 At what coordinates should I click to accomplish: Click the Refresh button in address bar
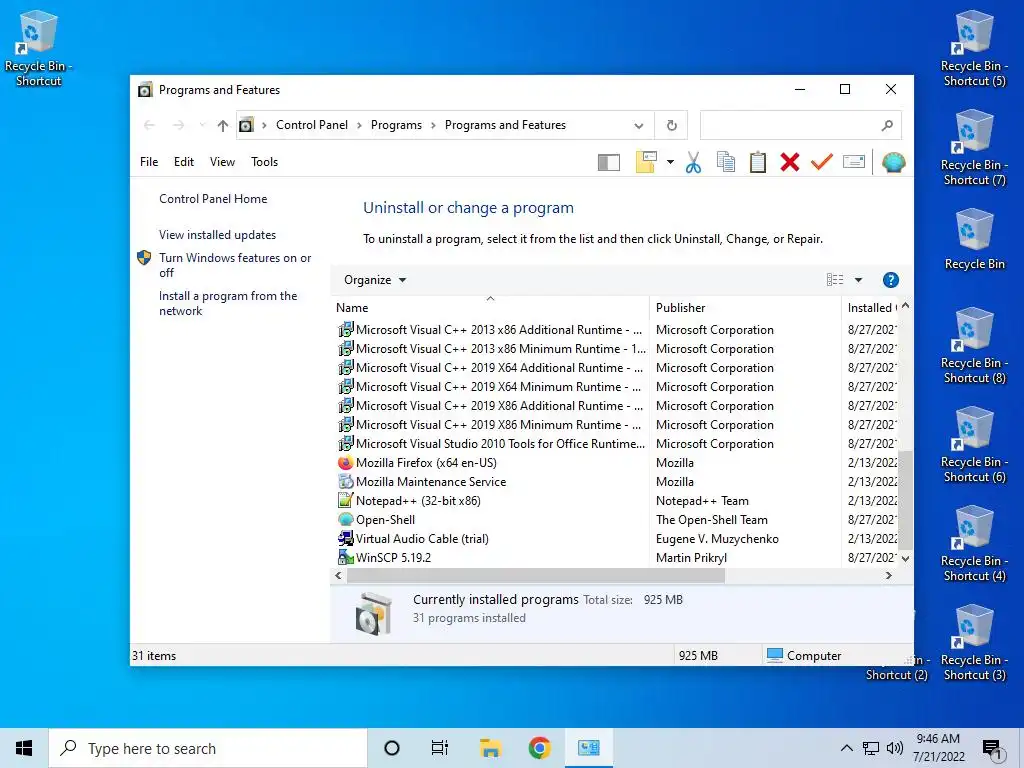(x=671, y=125)
